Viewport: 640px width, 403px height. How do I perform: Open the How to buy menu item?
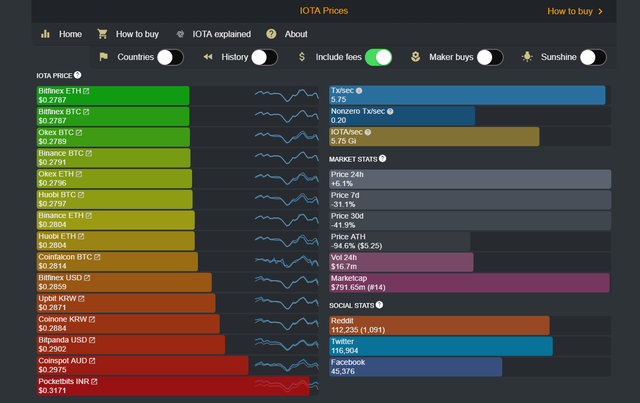pos(137,34)
